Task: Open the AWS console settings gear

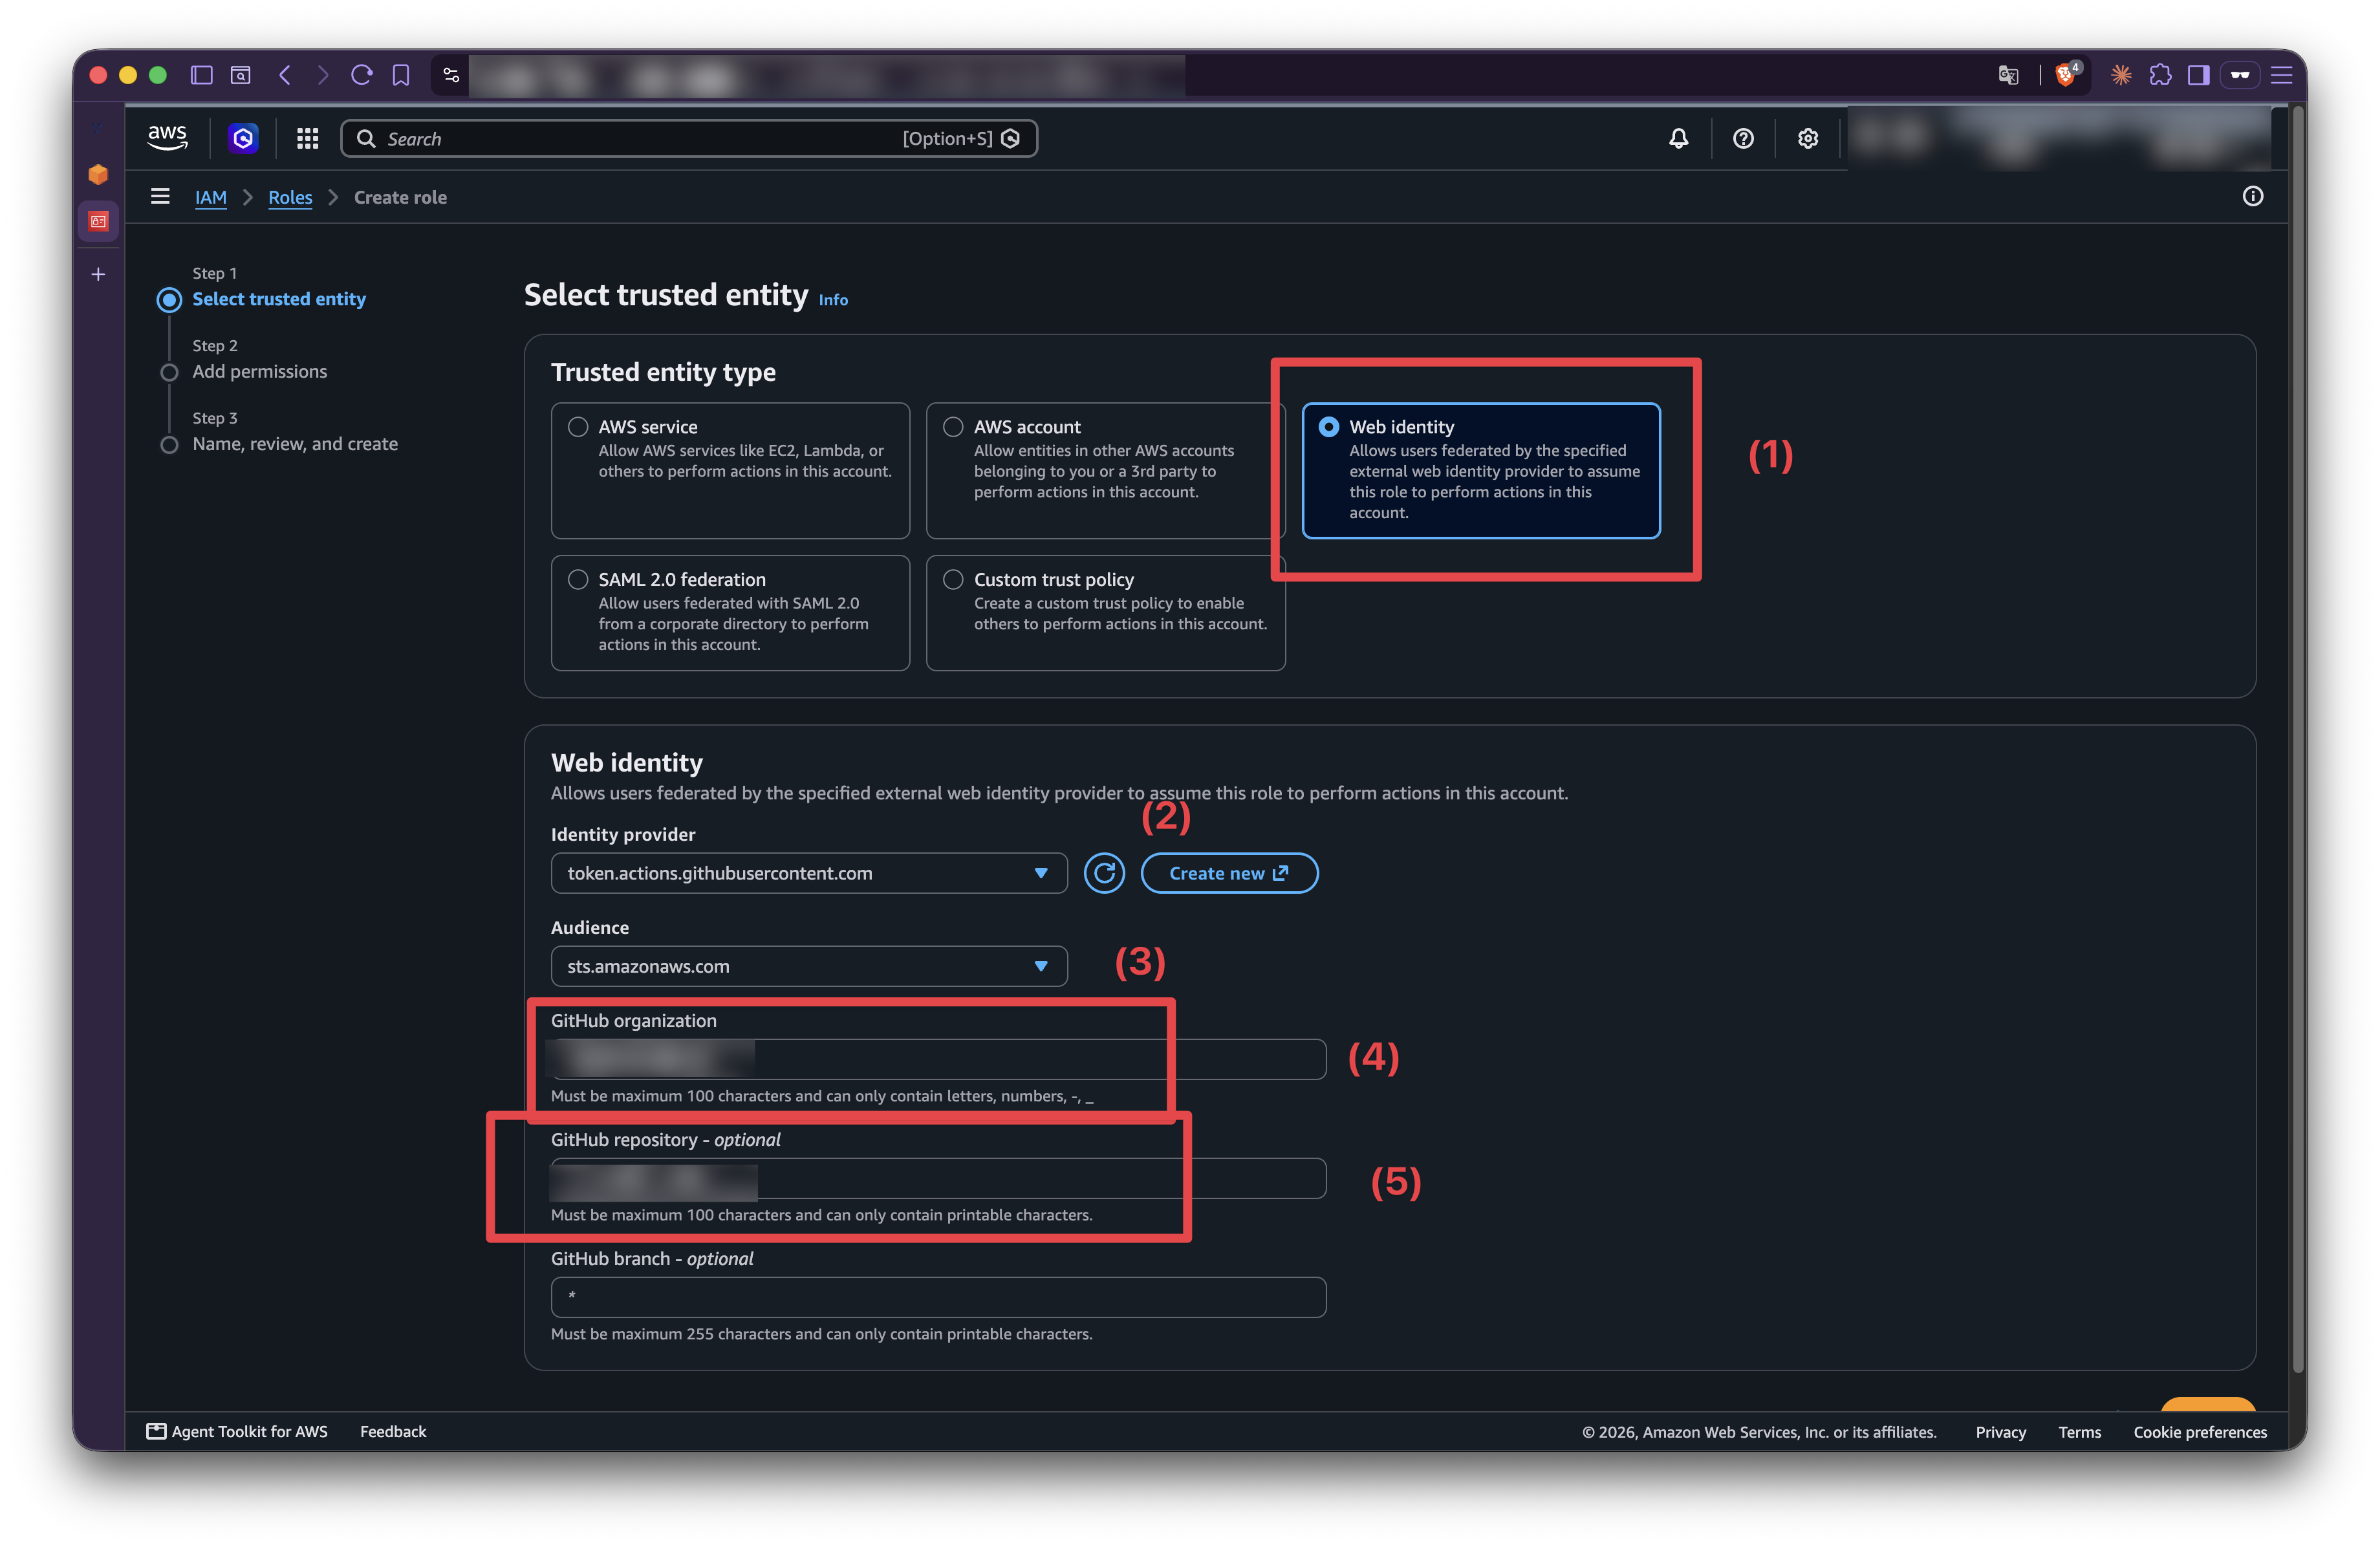Action: 1807,138
